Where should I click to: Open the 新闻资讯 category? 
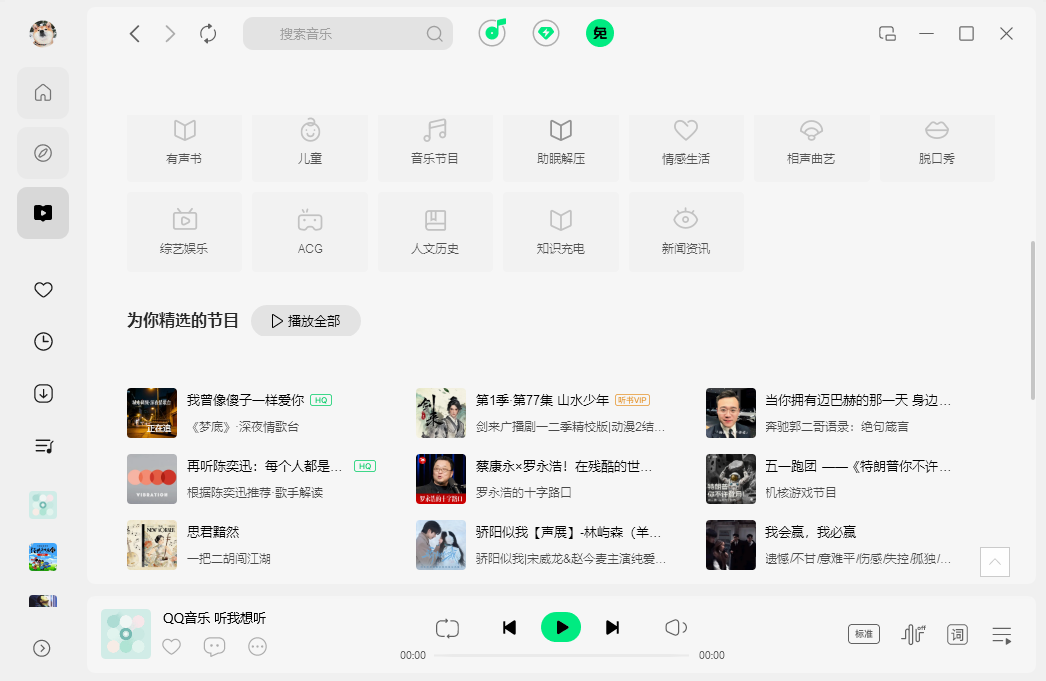click(686, 231)
